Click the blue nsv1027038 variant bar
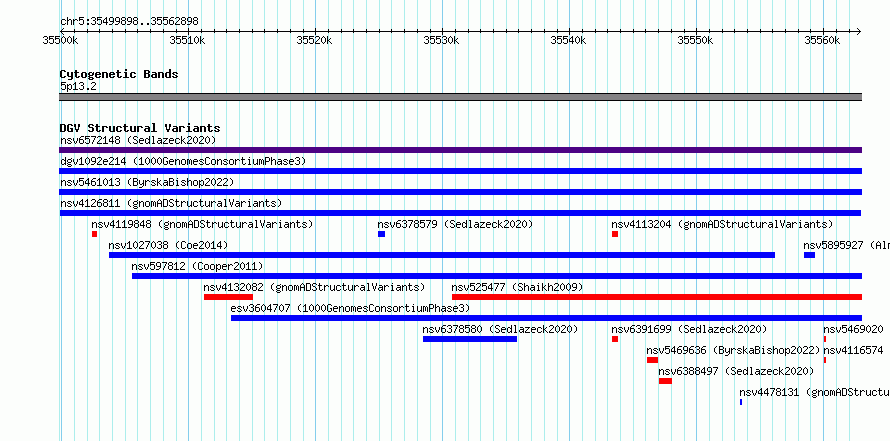Screen dimensions: 890x441 (442, 255)
